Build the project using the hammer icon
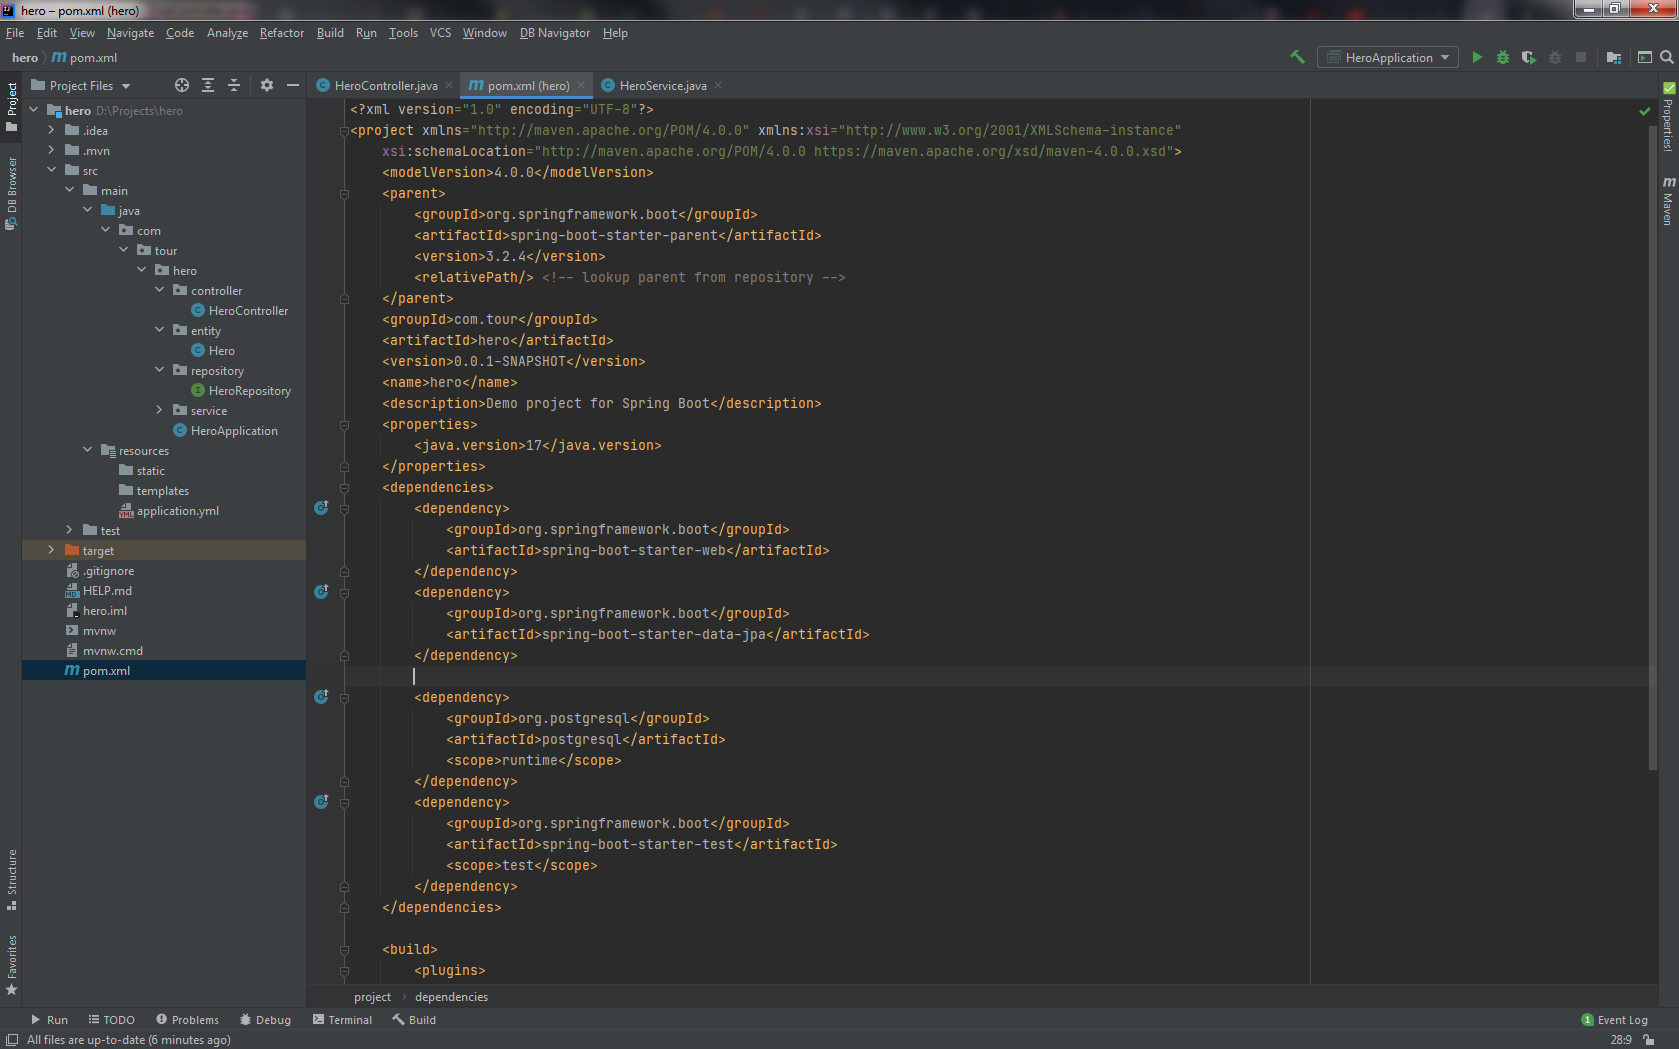This screenshot has height=1049, width=1679. tap(1297, 57)
